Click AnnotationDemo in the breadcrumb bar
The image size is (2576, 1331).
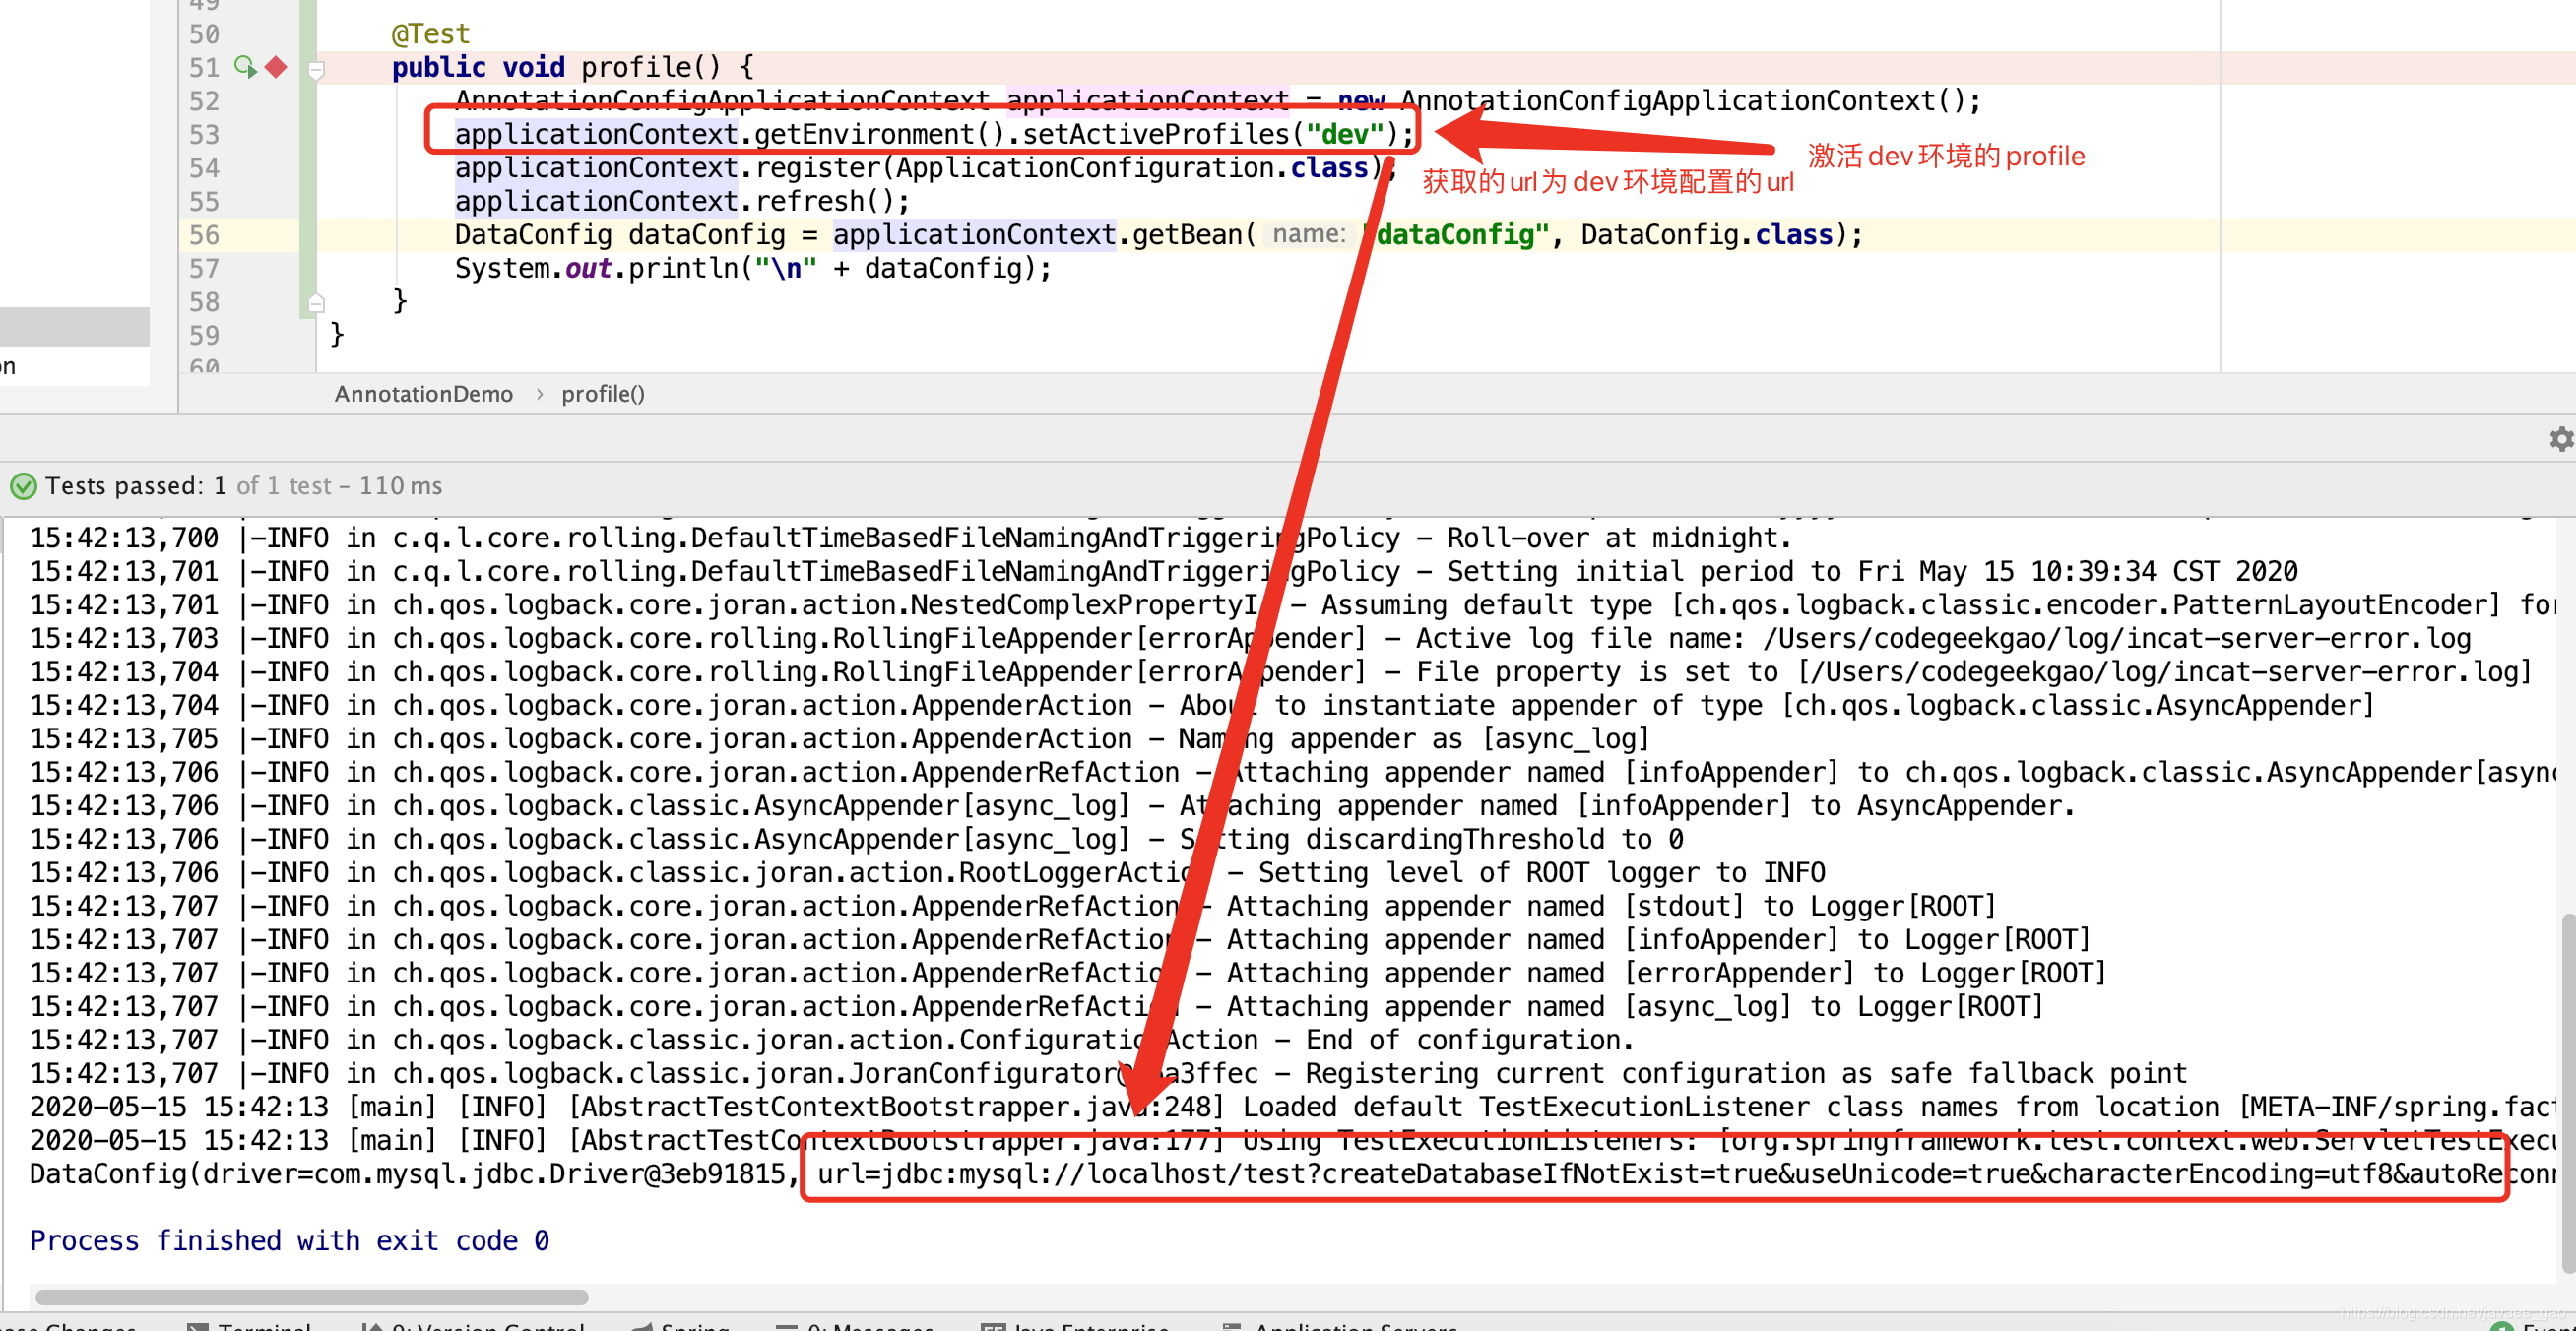pos(423,394)
